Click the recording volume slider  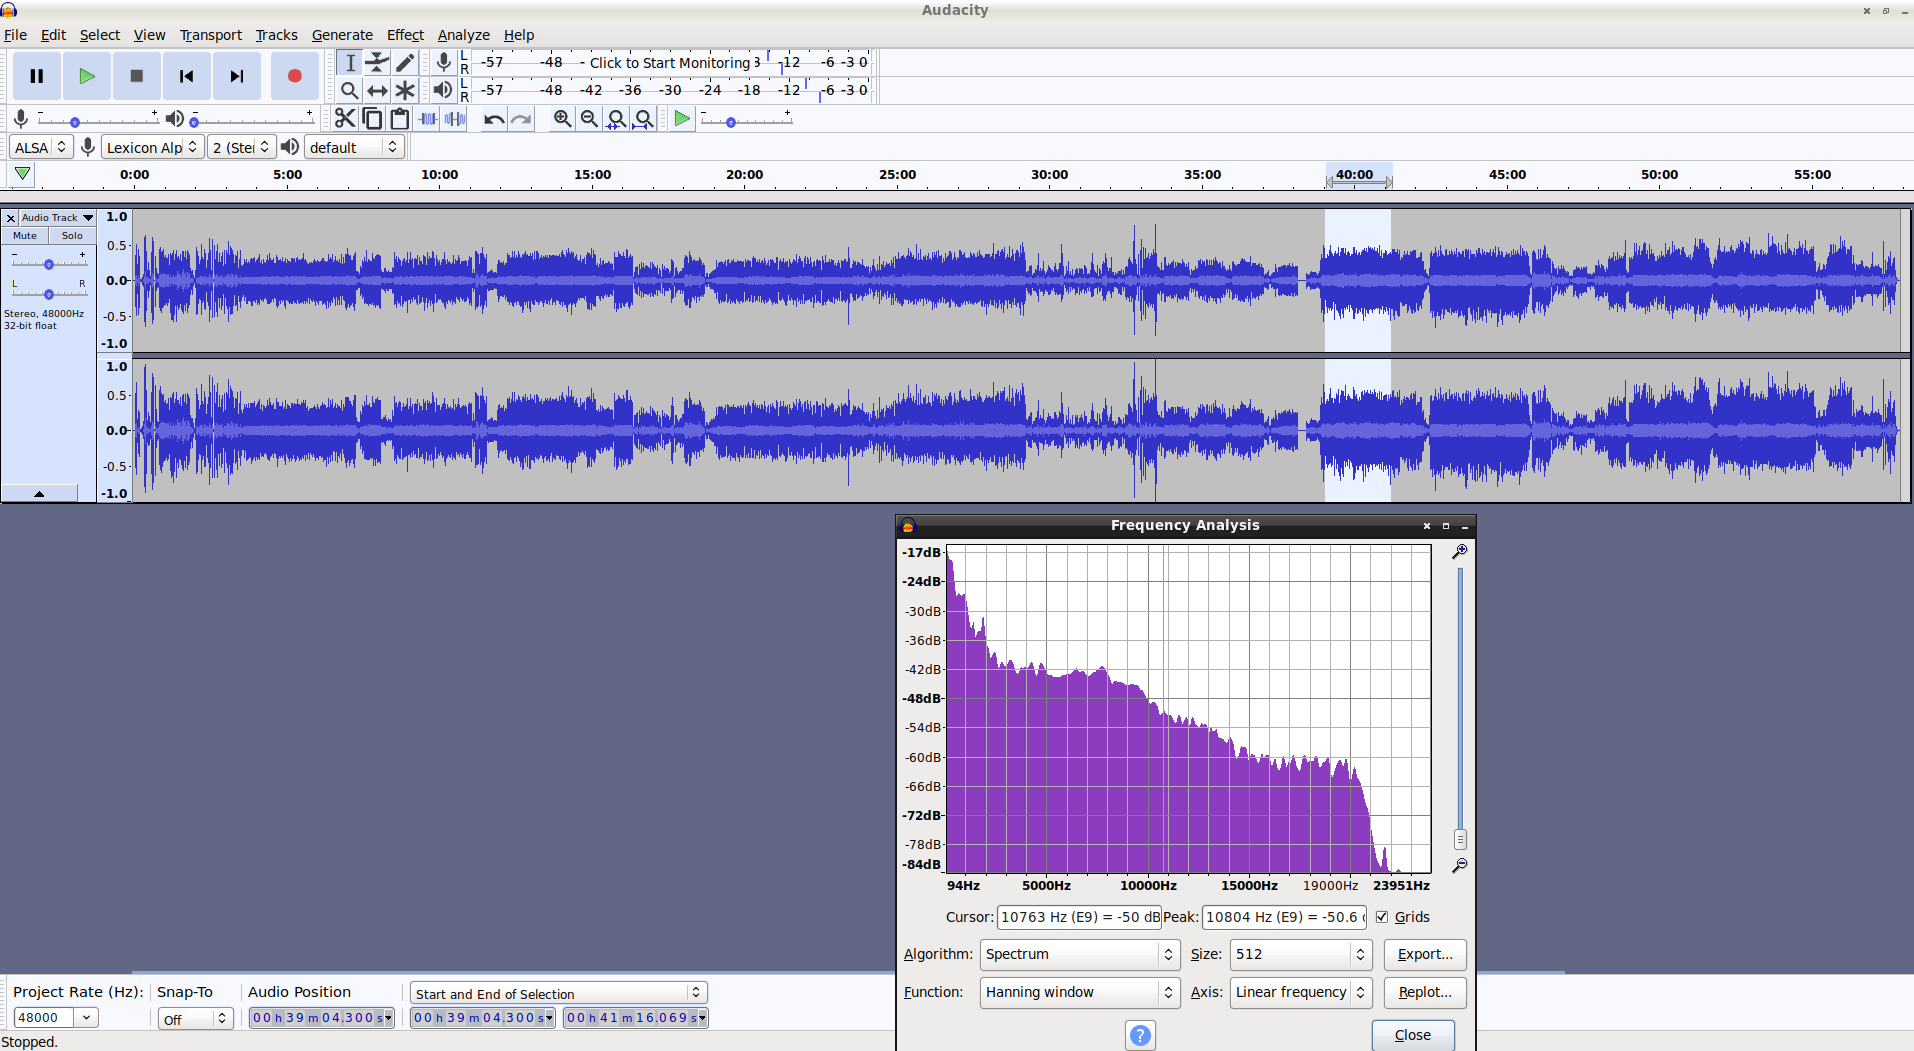click(x=98, y=119)
